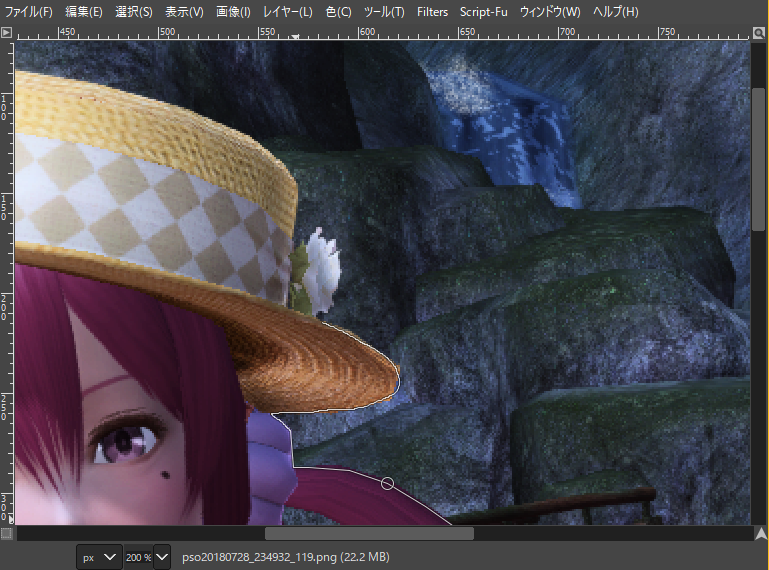Screen dimensions: 769x570
Task: Click the circular brush cursor on the selection edge
Action: click(387, 484)
